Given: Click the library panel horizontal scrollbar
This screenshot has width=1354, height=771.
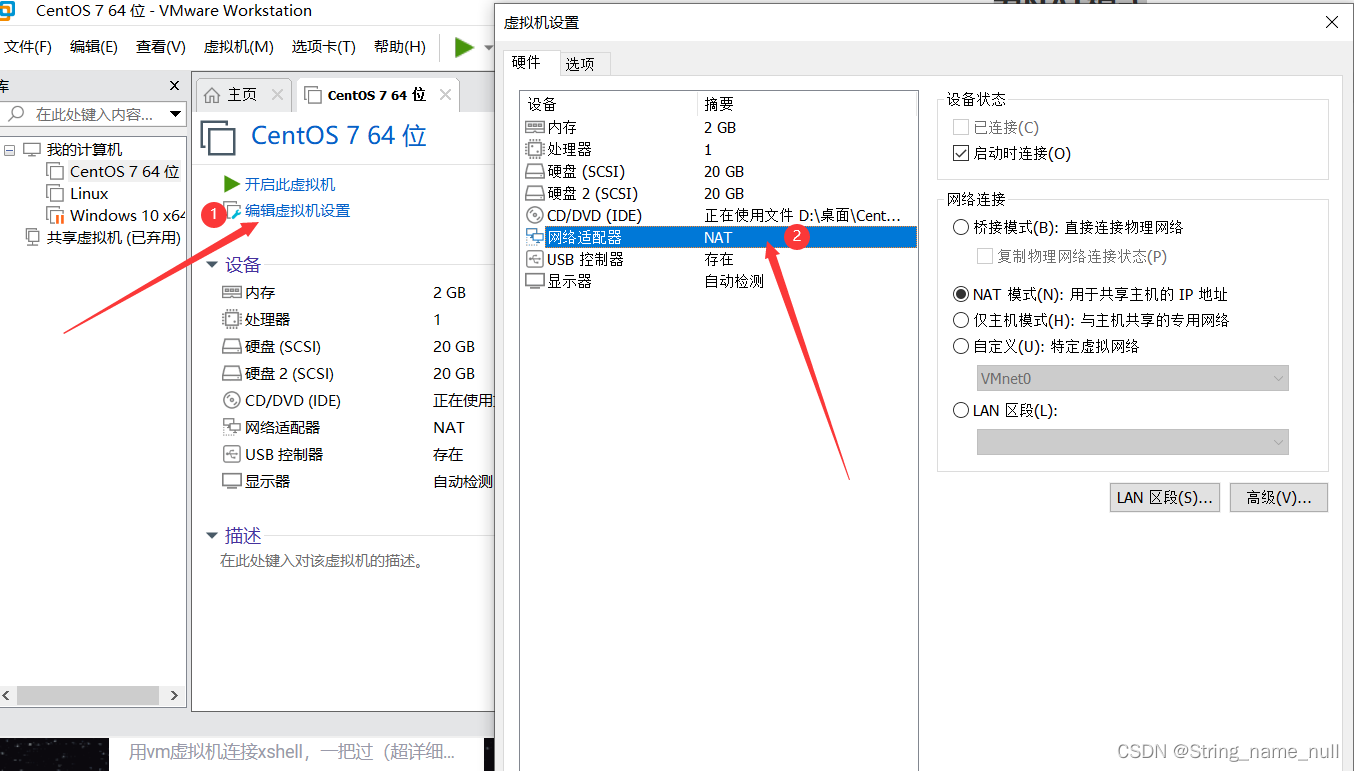Looking at the screenshot, I should 88,695.
